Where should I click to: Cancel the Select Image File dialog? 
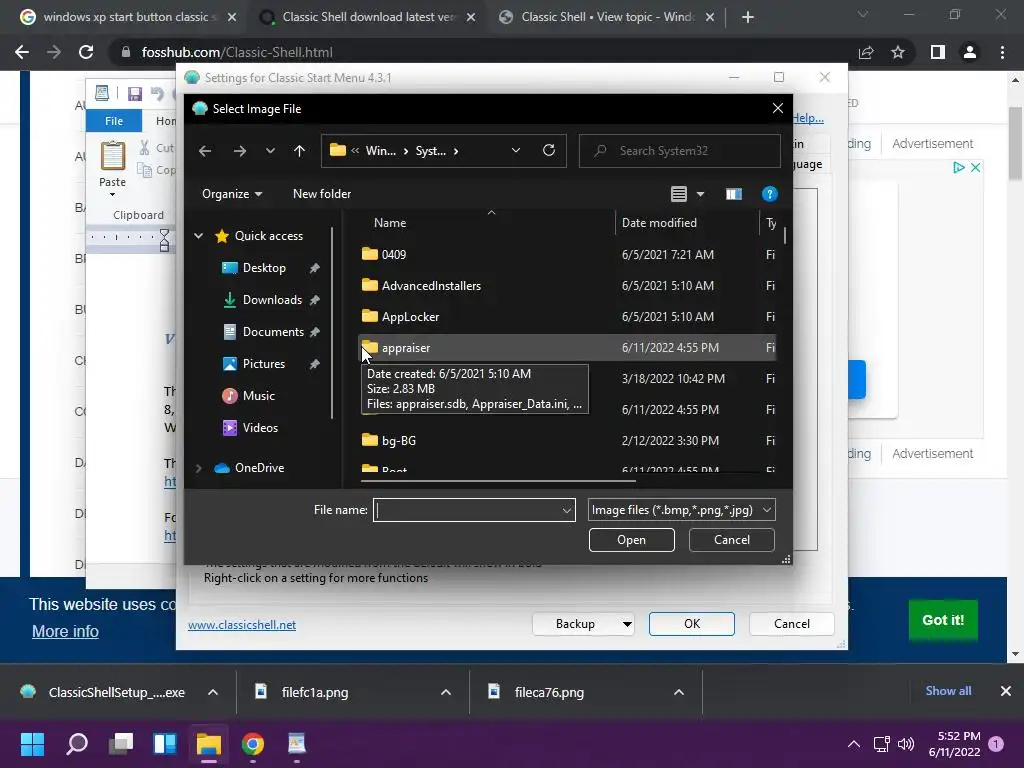tap(731, 540)
